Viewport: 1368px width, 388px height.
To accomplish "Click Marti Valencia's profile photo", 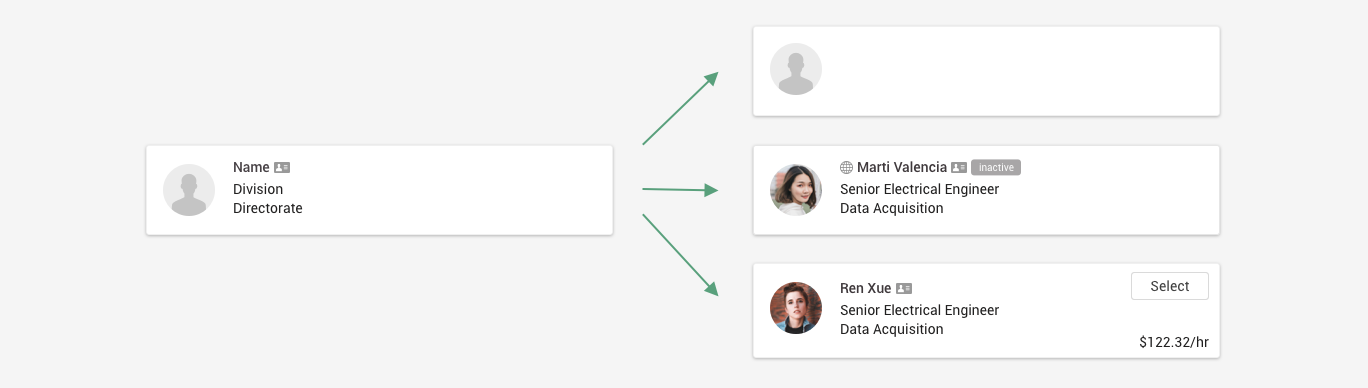I will (x=796, y=190).
